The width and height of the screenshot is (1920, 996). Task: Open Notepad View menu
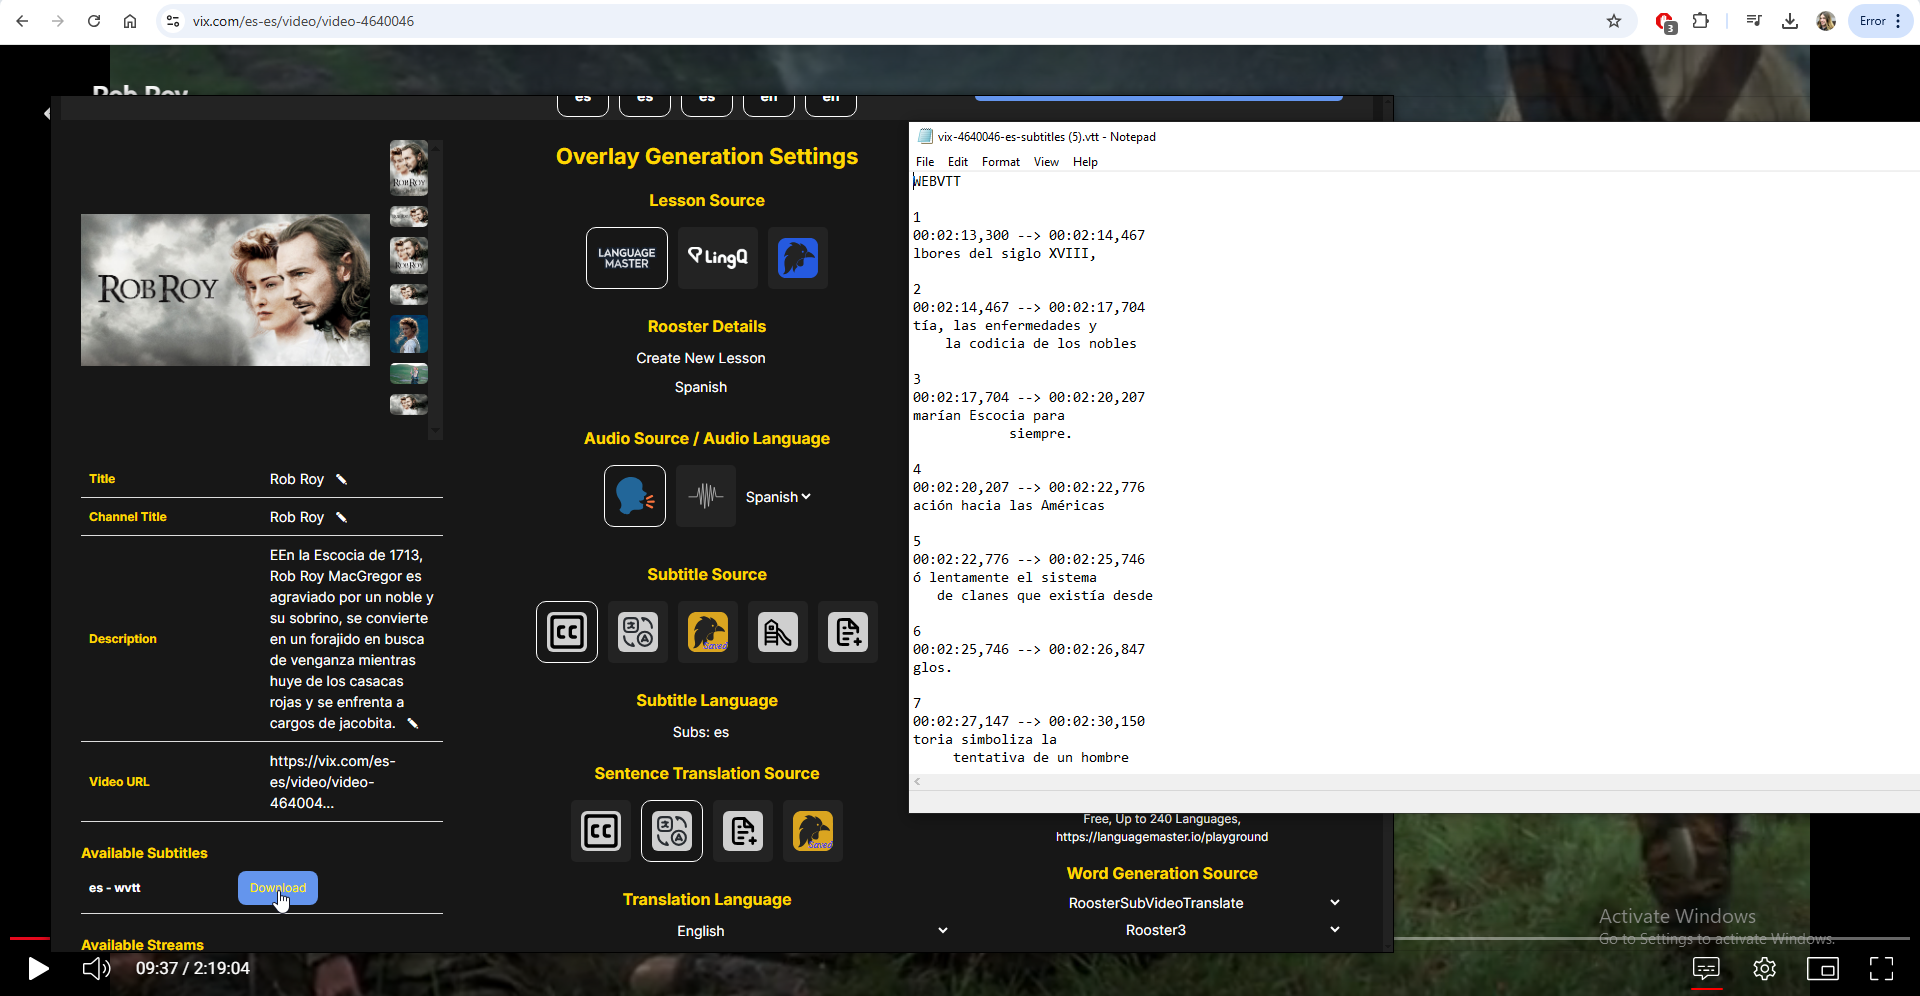tap(1046, 162)
